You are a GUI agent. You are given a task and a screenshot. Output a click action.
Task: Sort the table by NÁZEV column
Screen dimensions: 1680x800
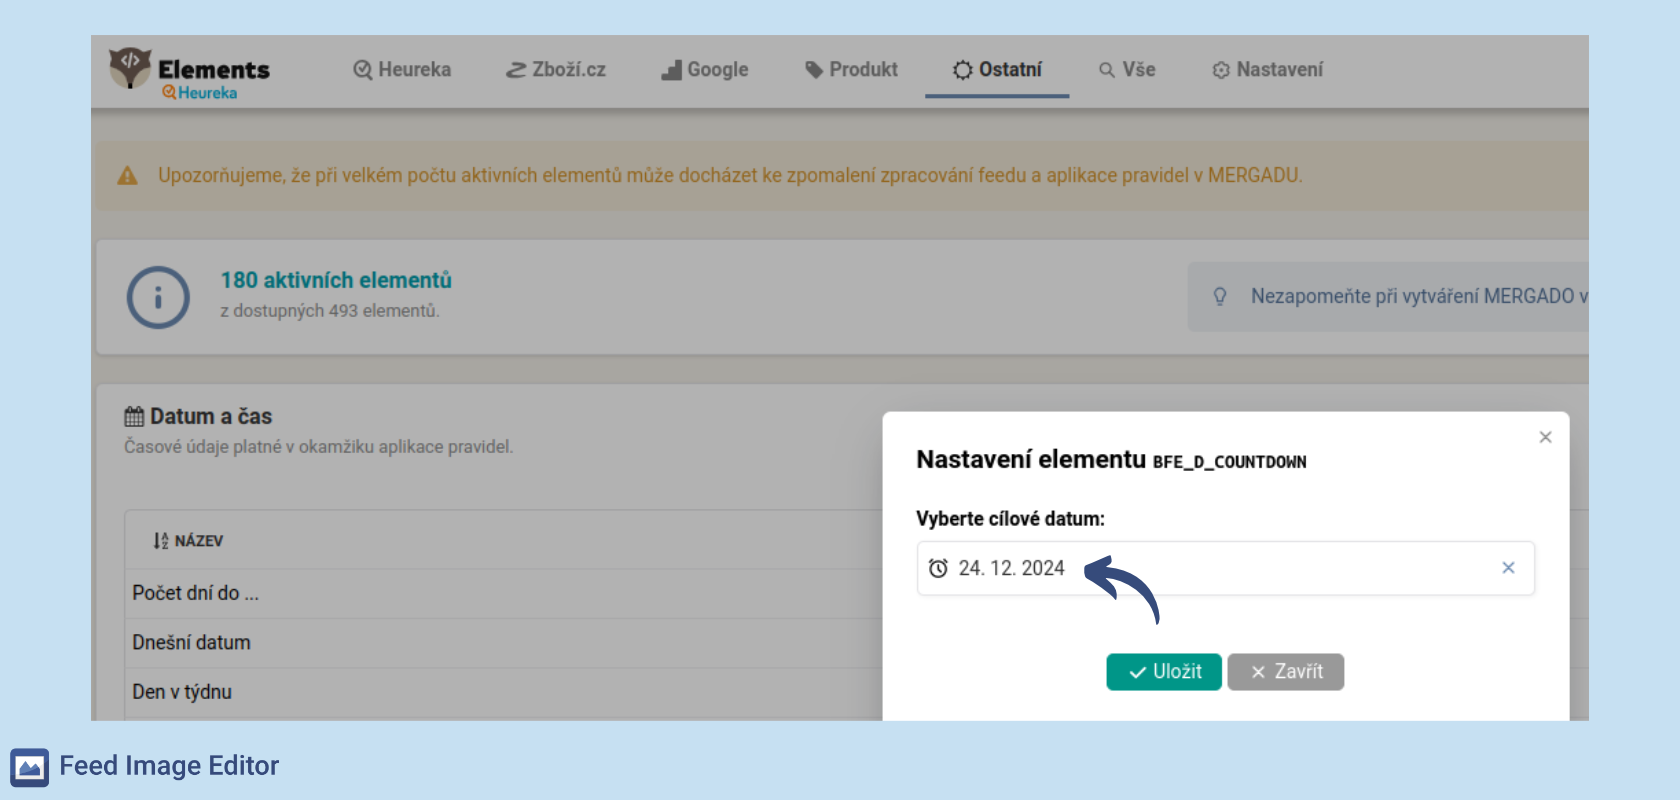click(188, 541)
